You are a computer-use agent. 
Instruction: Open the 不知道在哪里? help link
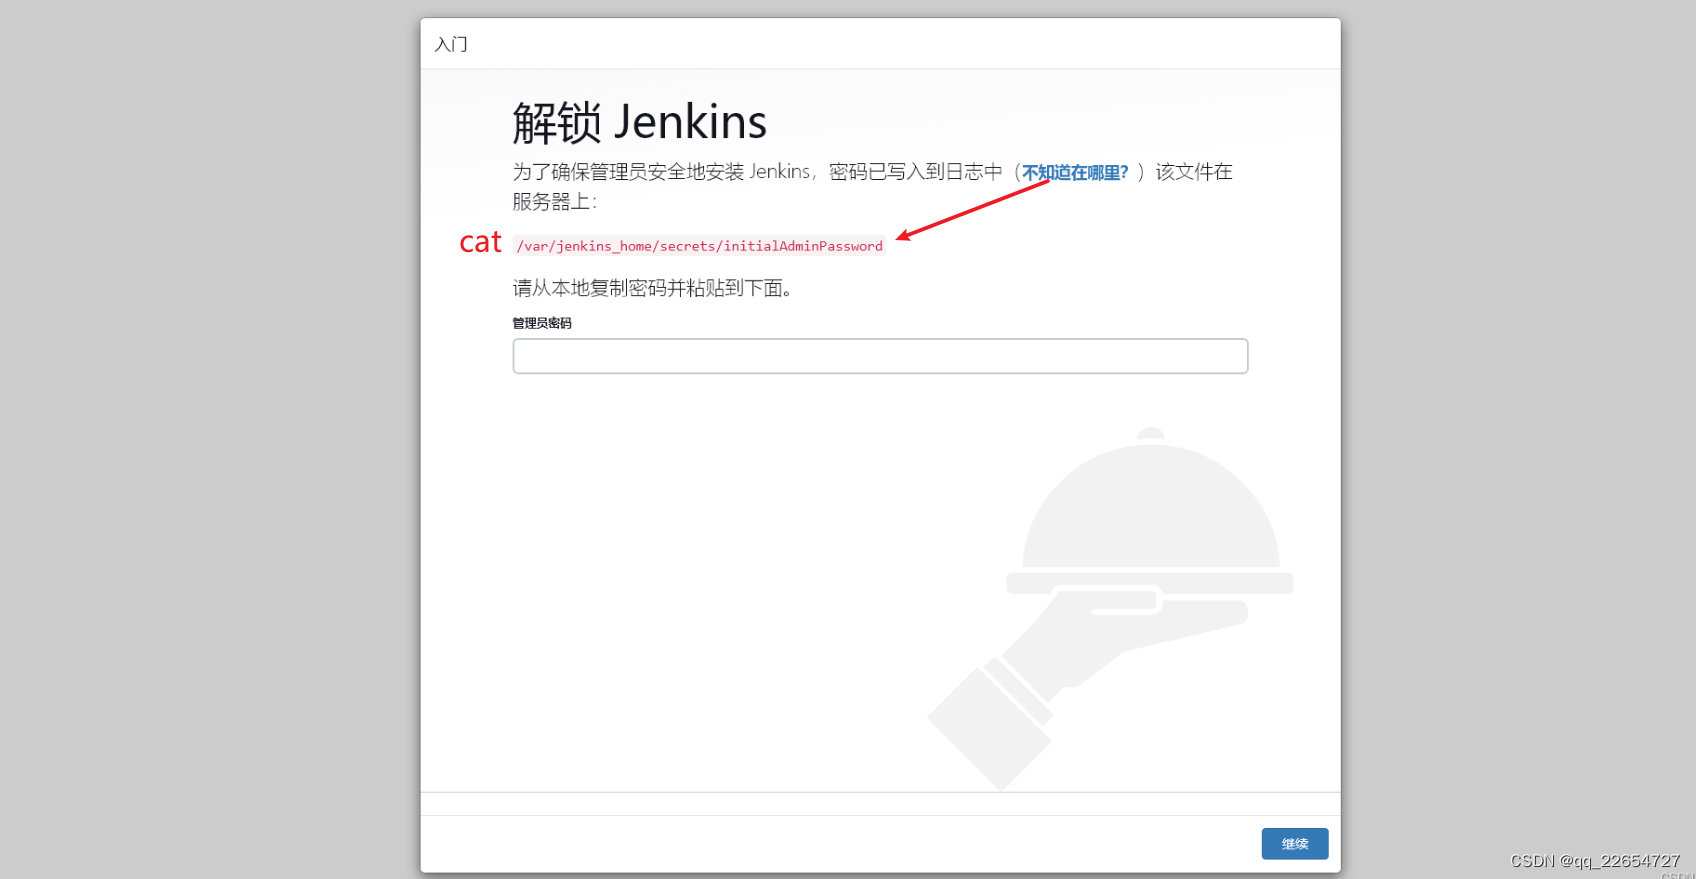coord(1075,173)
